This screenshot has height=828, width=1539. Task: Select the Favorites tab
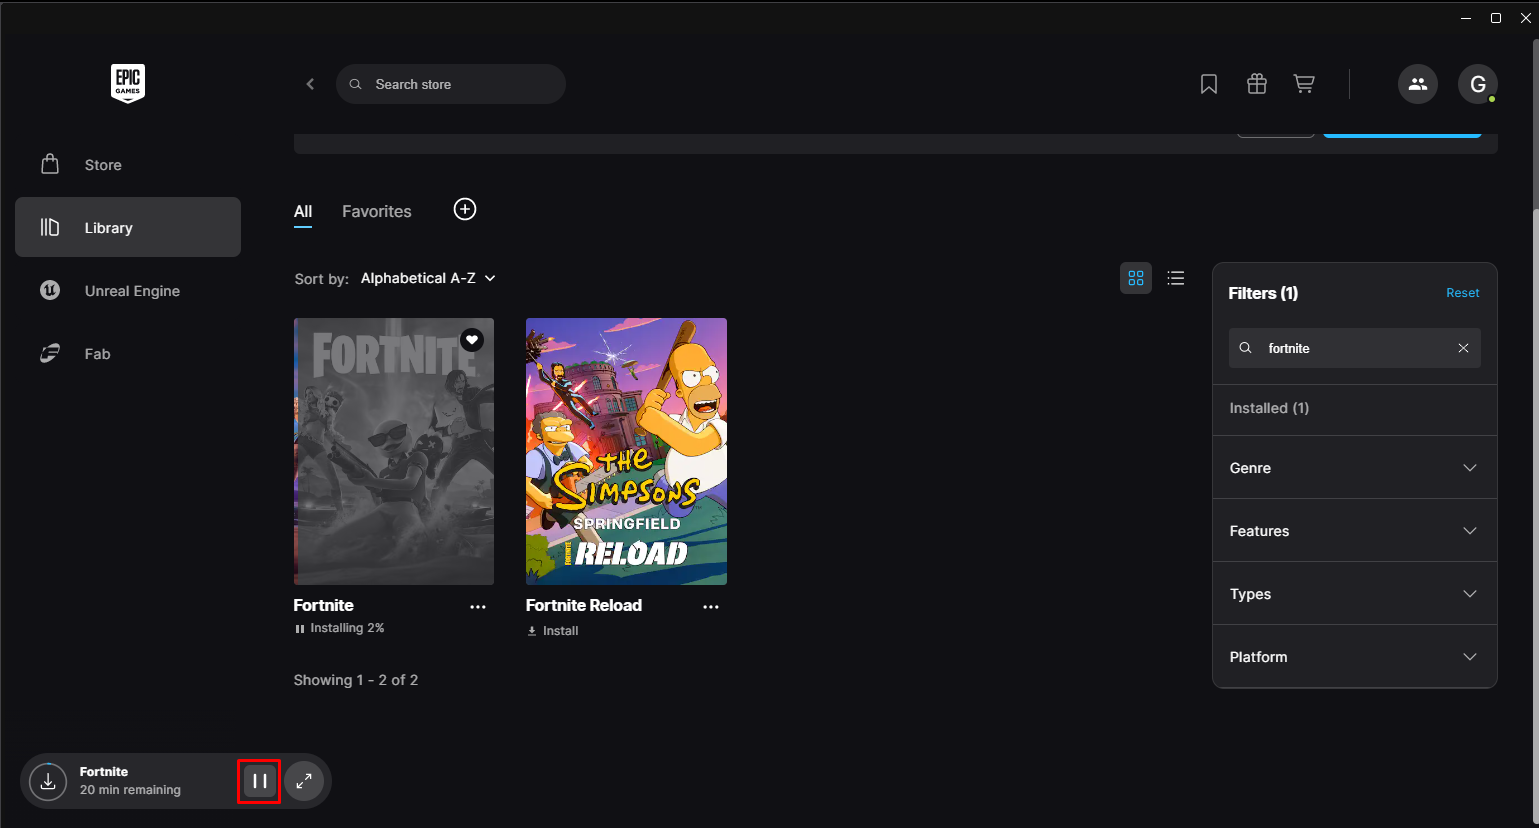coord(377,212)
